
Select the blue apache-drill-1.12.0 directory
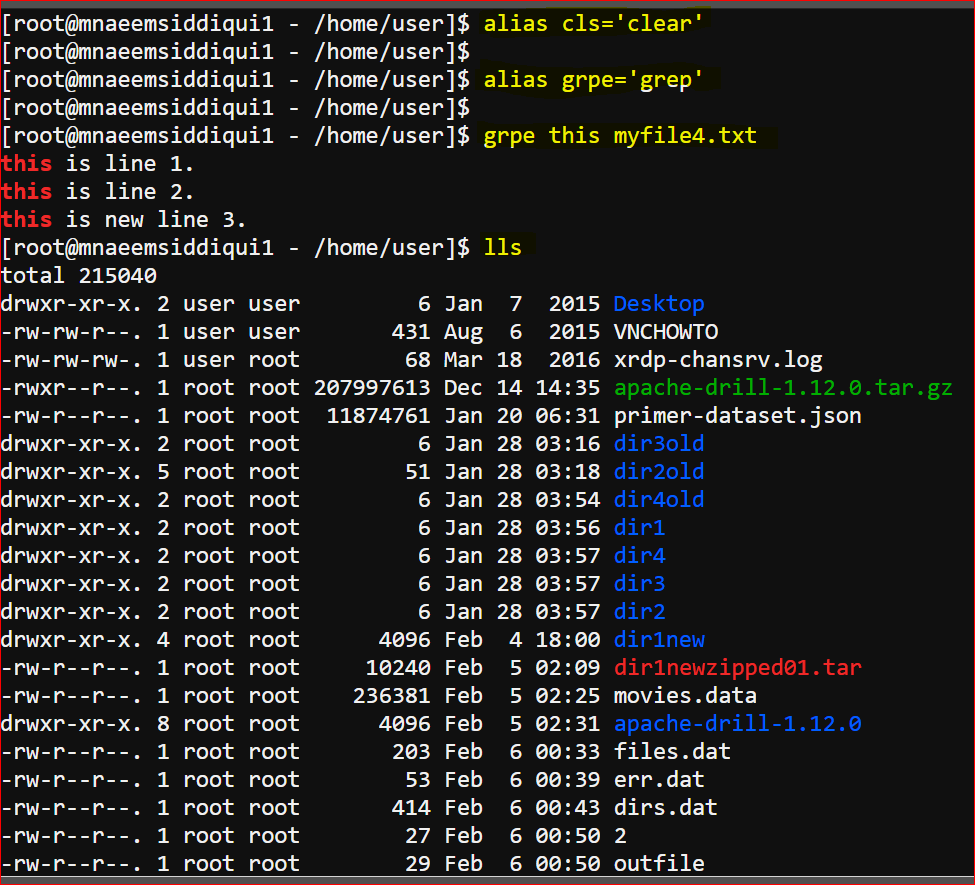click(x=737, y=723)
